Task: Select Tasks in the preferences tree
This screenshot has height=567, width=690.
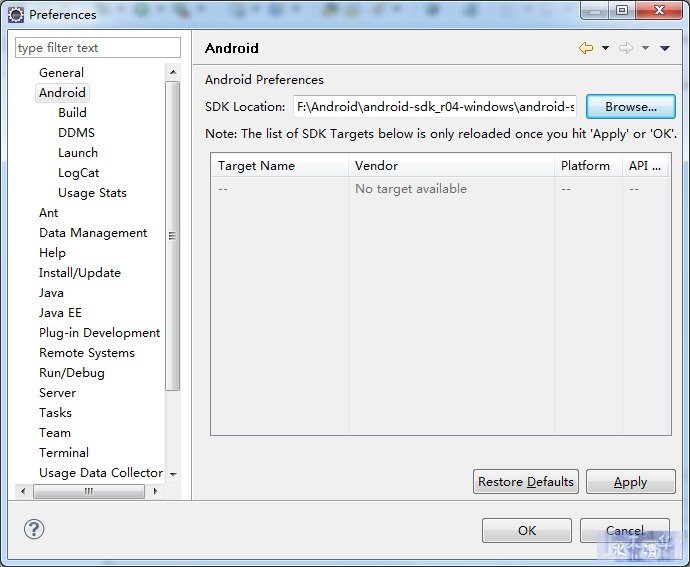Action: click(x=55, y=413)
